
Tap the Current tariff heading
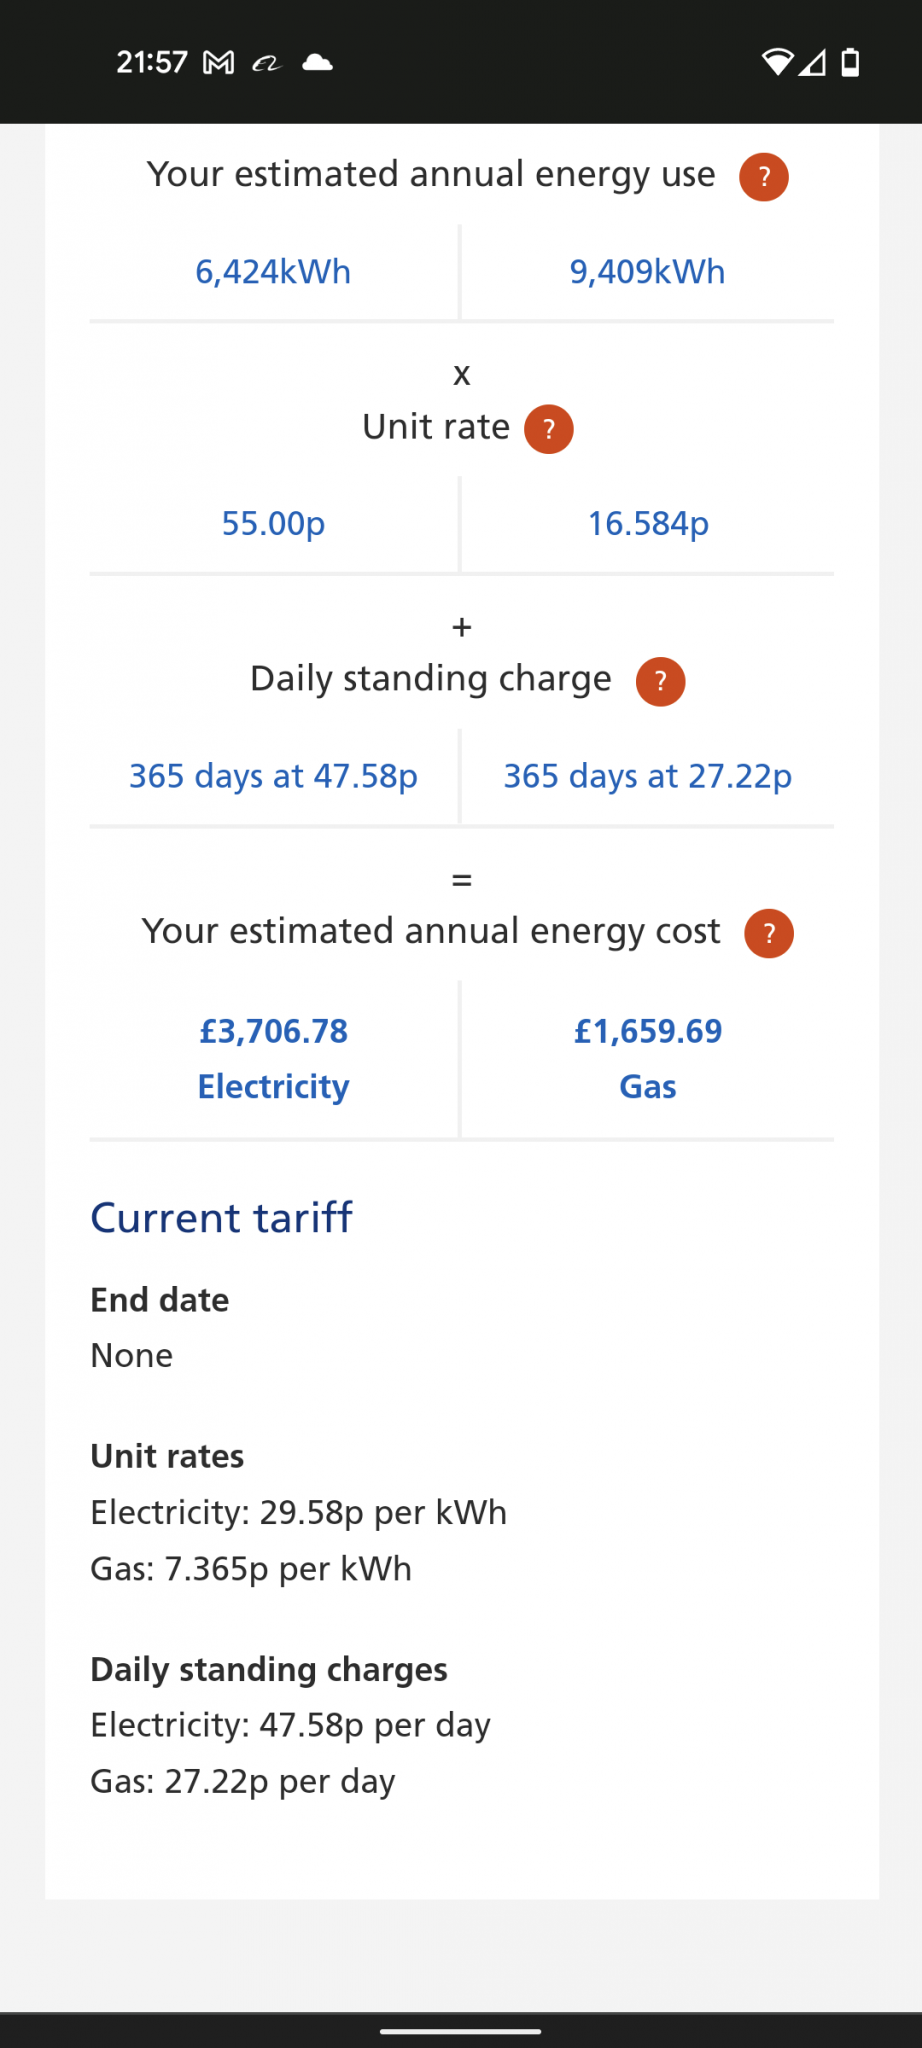pos(221,1218)
